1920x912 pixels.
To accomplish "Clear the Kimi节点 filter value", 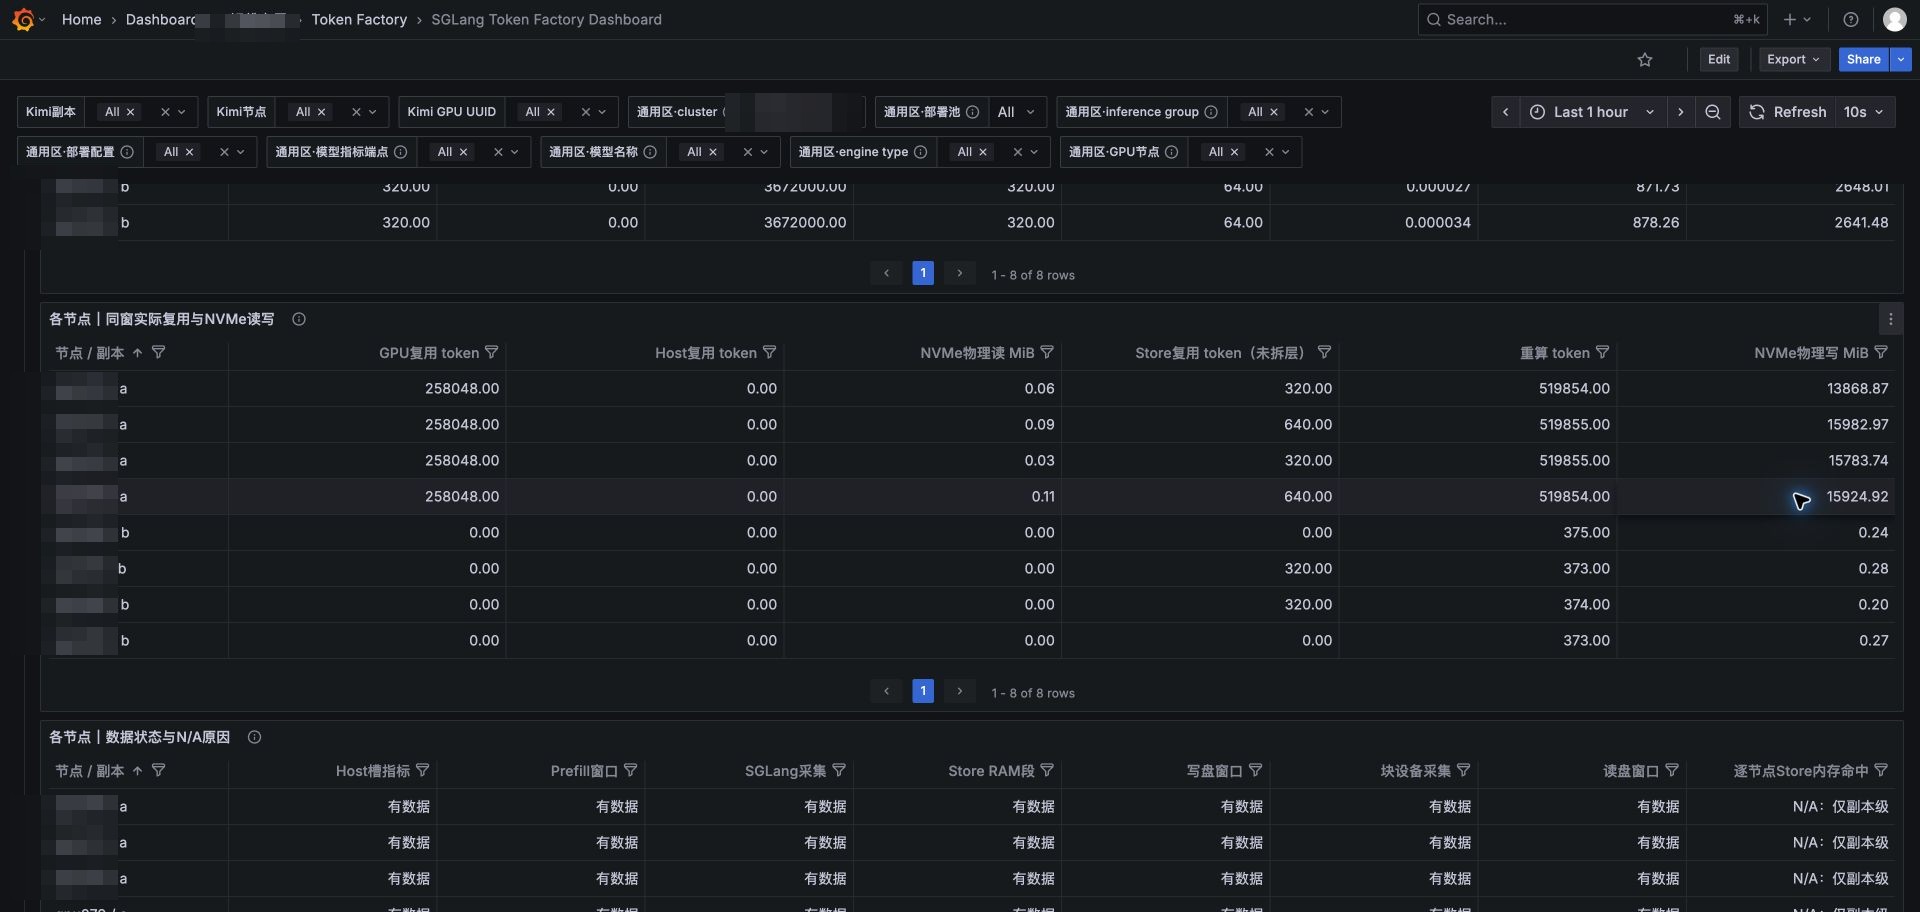I will point(356,112).
